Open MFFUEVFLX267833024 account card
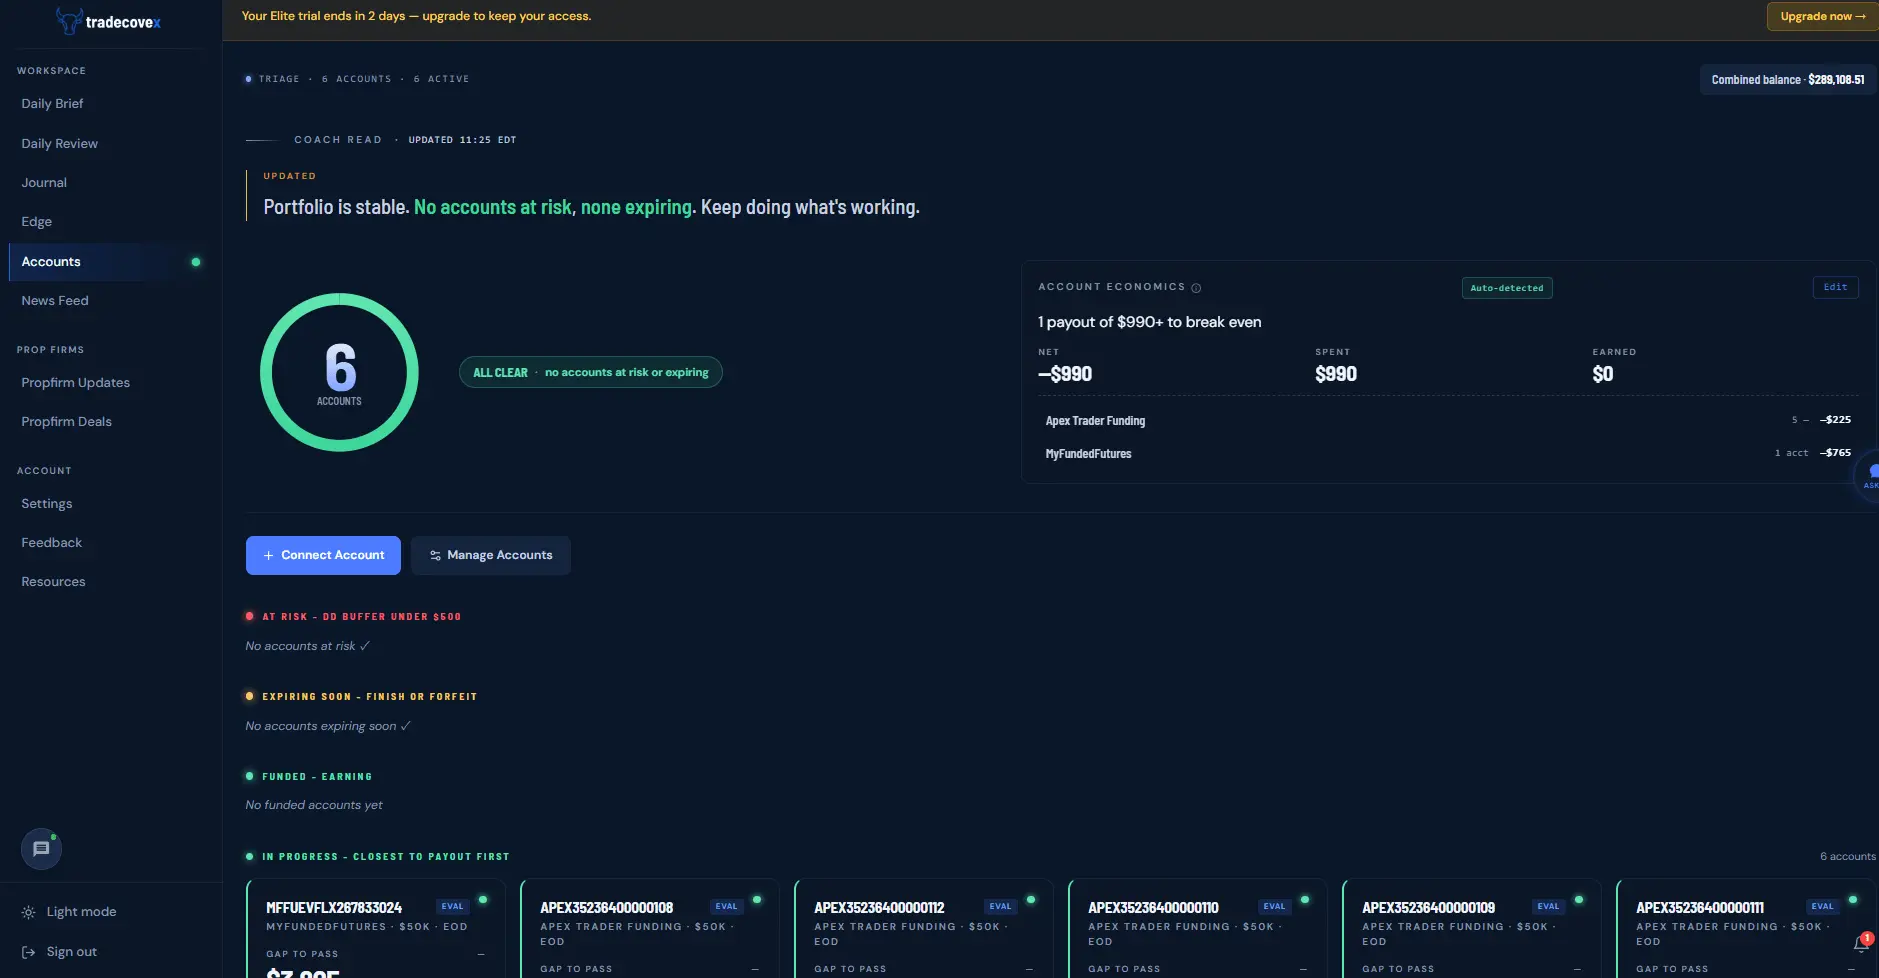The image size is (1879, 978). 376,929
